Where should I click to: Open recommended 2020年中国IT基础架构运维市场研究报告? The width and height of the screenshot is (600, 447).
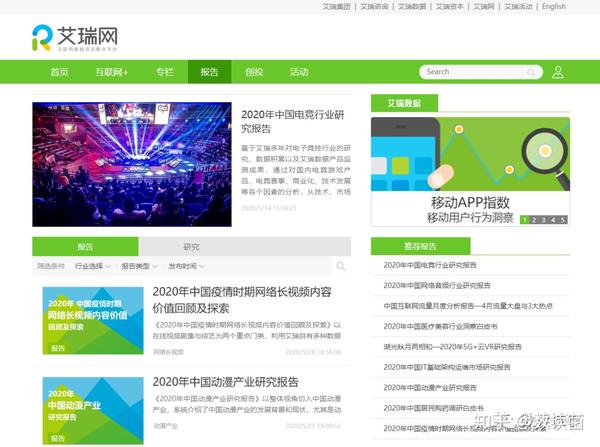click(x=447, y=367)
